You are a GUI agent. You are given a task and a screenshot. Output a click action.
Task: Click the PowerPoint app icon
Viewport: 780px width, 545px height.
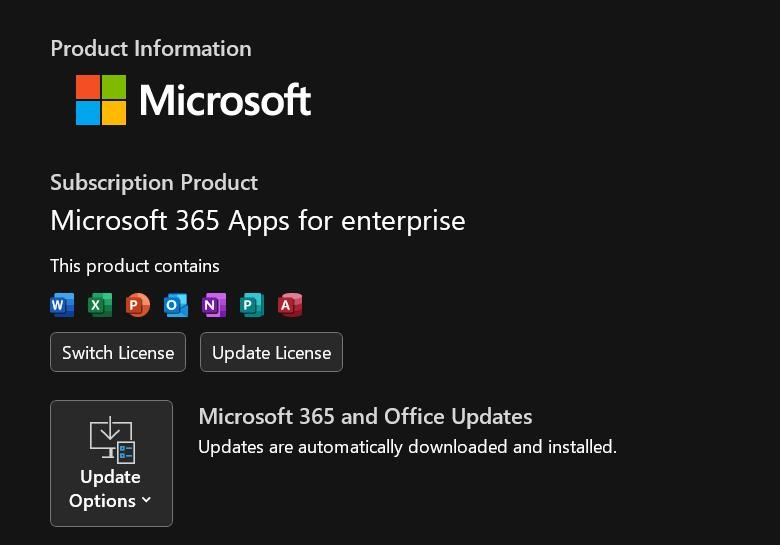click(x=138, y=305)
